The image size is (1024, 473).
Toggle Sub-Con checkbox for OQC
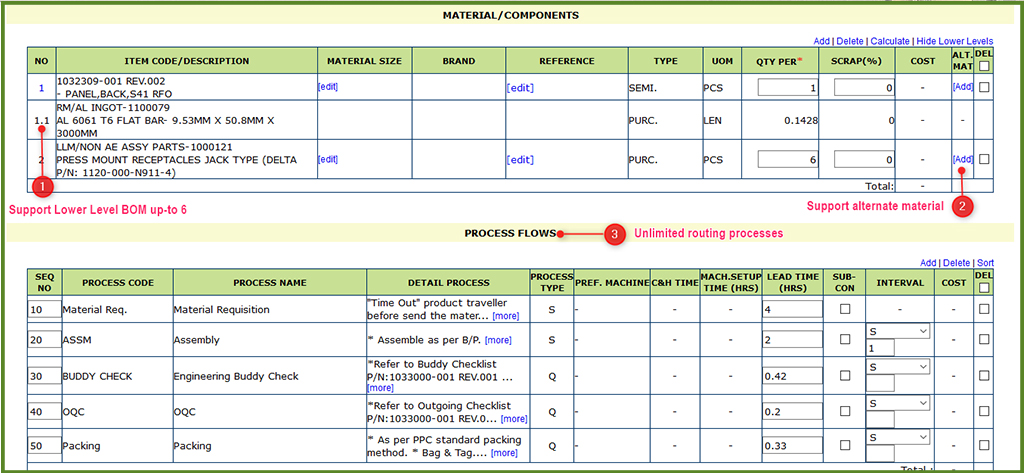(845, 412)
